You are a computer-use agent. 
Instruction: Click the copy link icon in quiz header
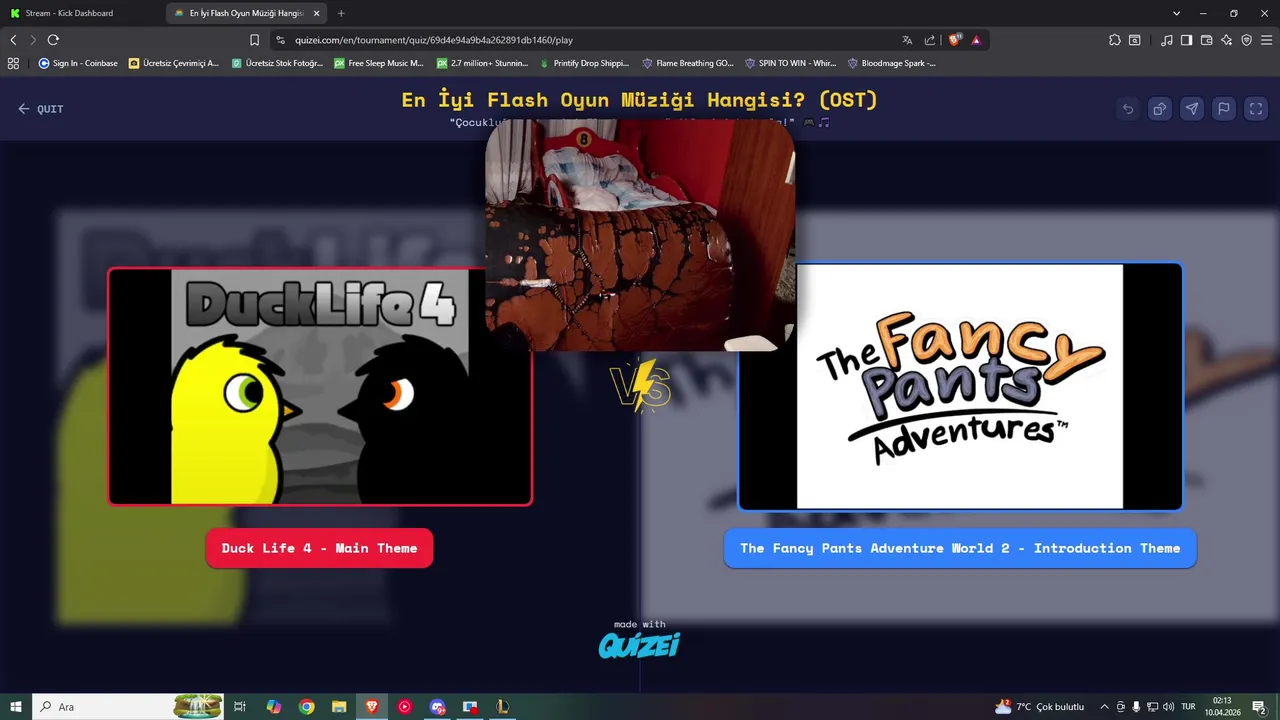[x=1160, y=109]
